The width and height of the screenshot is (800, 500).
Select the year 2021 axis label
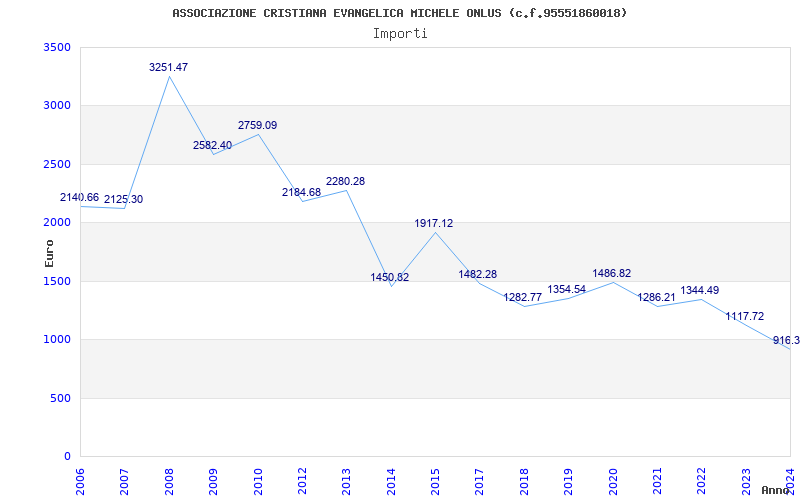(x=657, y=481)
